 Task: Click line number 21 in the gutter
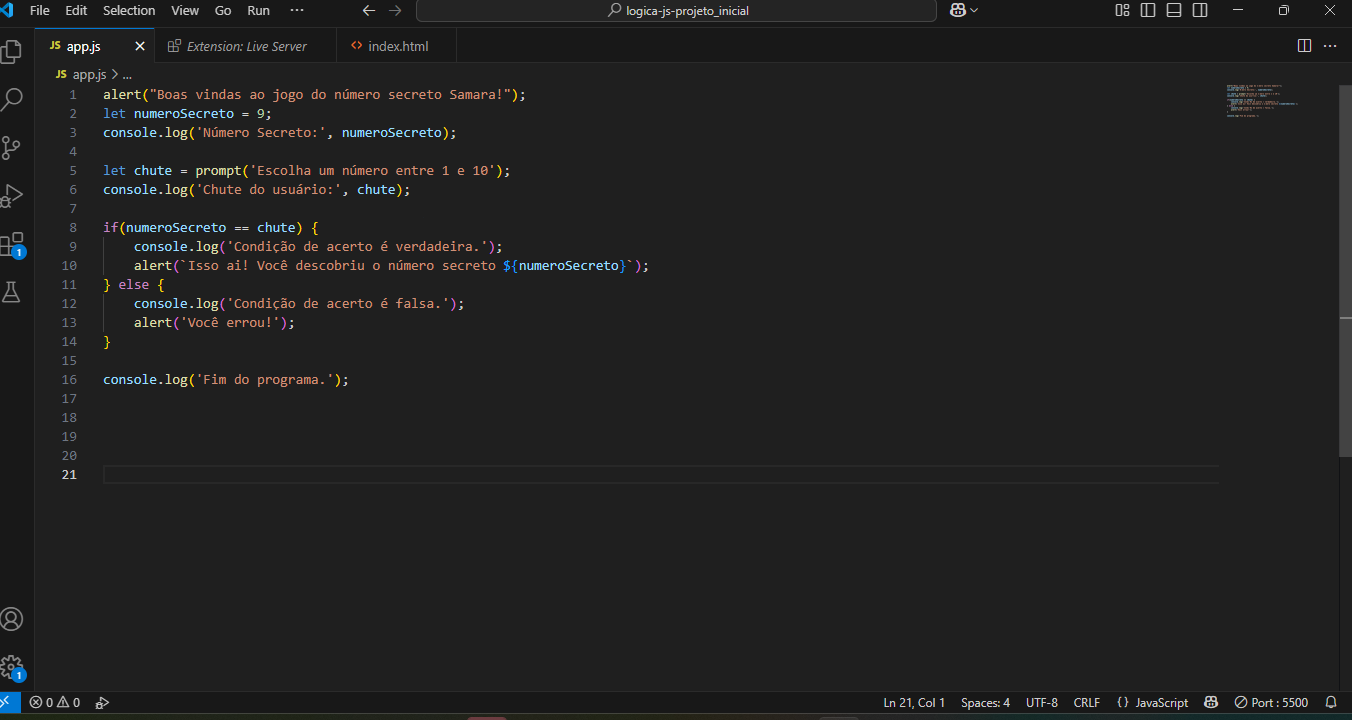(x=68, y=475)
